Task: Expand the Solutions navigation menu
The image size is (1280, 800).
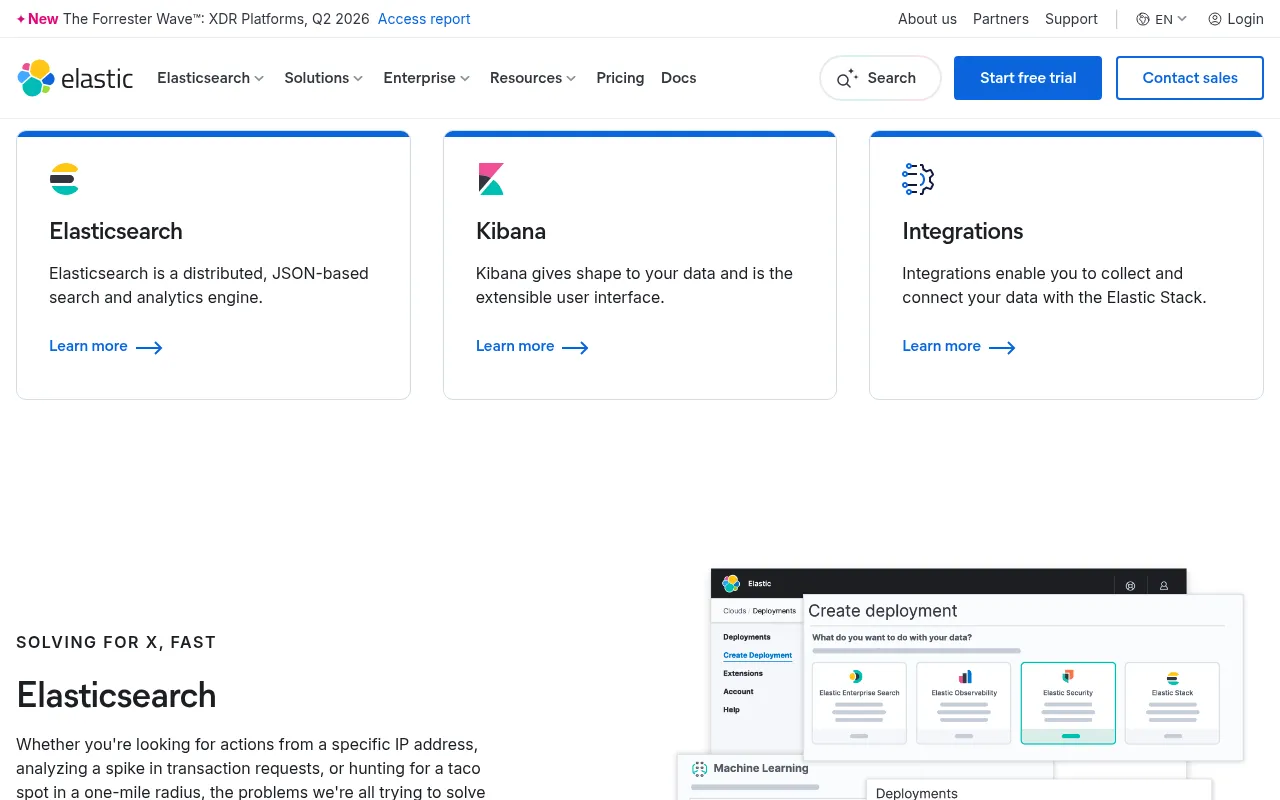Action: [x=324, y=78]
